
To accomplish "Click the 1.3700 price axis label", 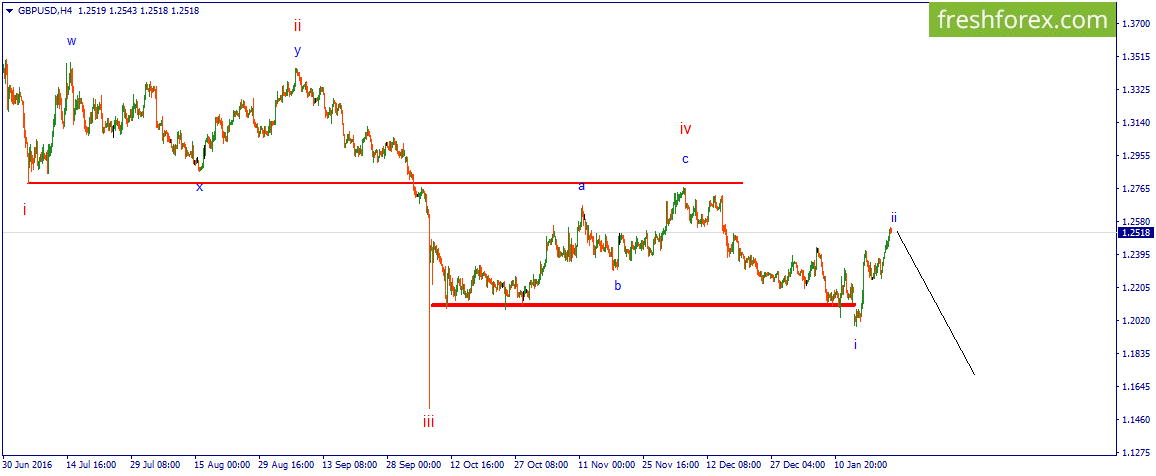I will coord(1135,24).
